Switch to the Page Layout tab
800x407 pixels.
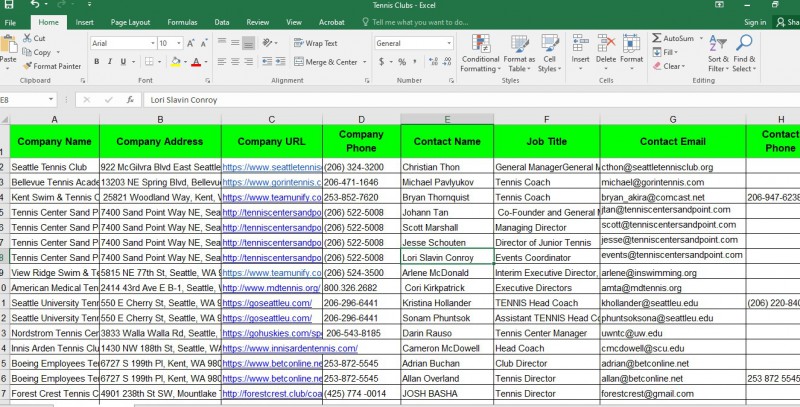pyautogui.click(x=130, y=22)
